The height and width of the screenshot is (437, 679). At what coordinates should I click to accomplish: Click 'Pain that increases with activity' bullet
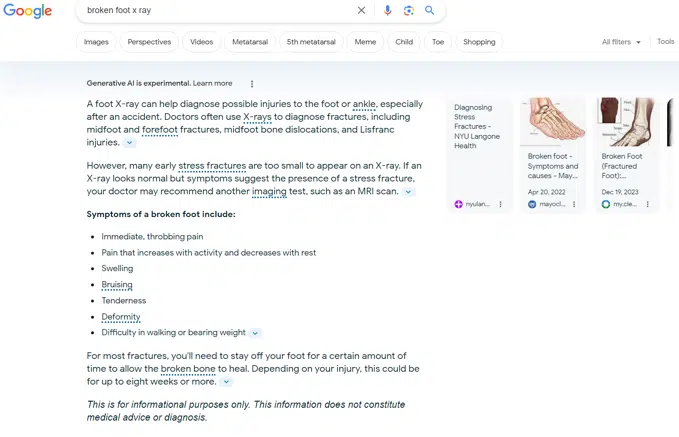pos(209,252)
